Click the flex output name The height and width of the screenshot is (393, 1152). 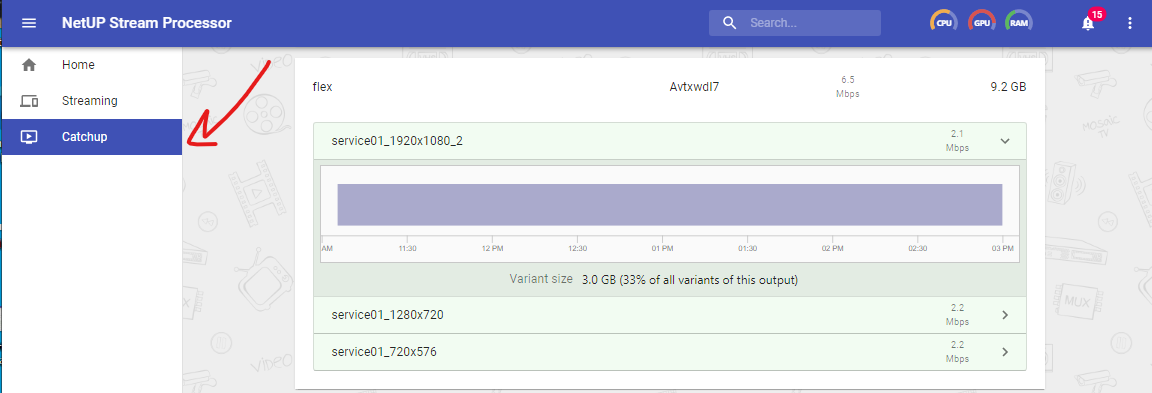323,87
